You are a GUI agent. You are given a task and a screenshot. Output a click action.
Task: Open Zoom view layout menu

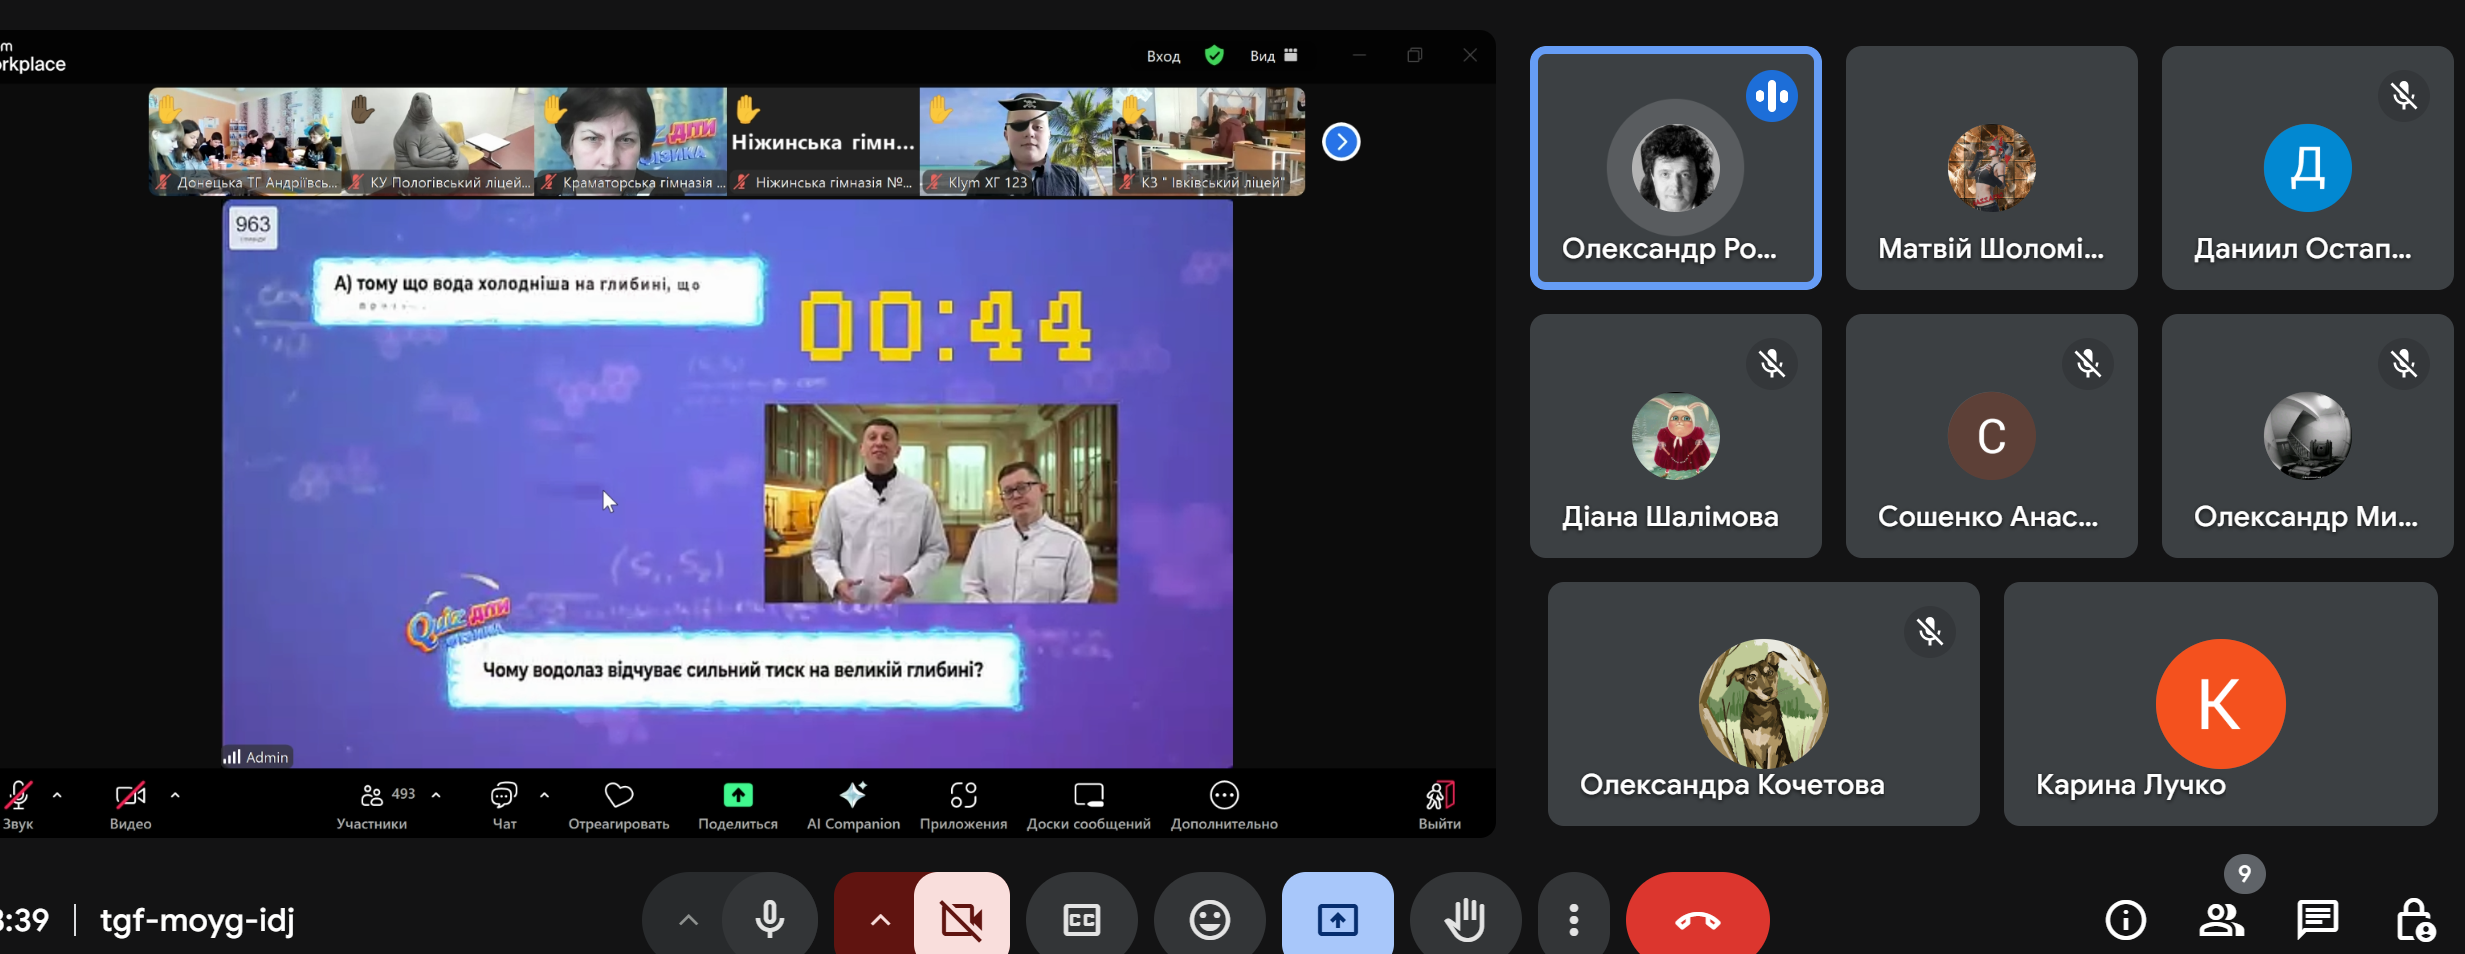click(x=1273, y=56)
